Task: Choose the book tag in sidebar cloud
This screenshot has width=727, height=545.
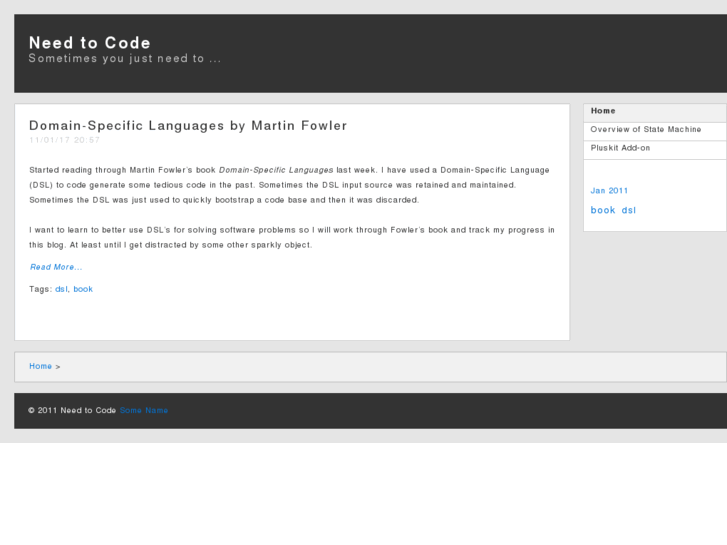Action: (x=603, y=210)
